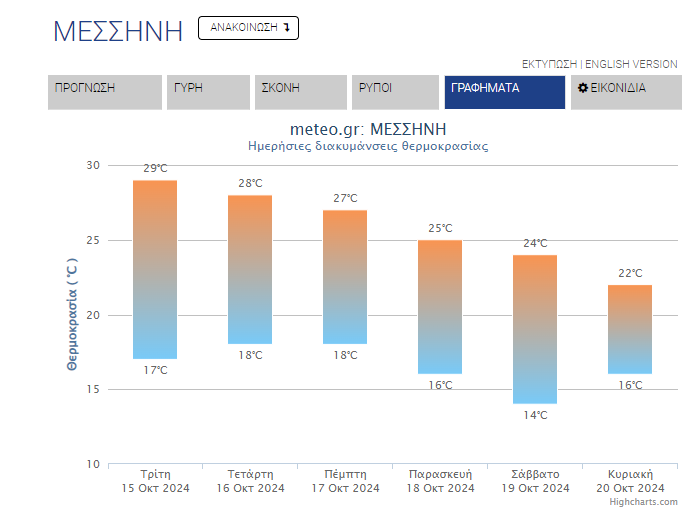Click the Τετάρτη 16 Οκτ 2024 axis label
Viewport: 700px width, 524px height.
[x=250, y=481]
